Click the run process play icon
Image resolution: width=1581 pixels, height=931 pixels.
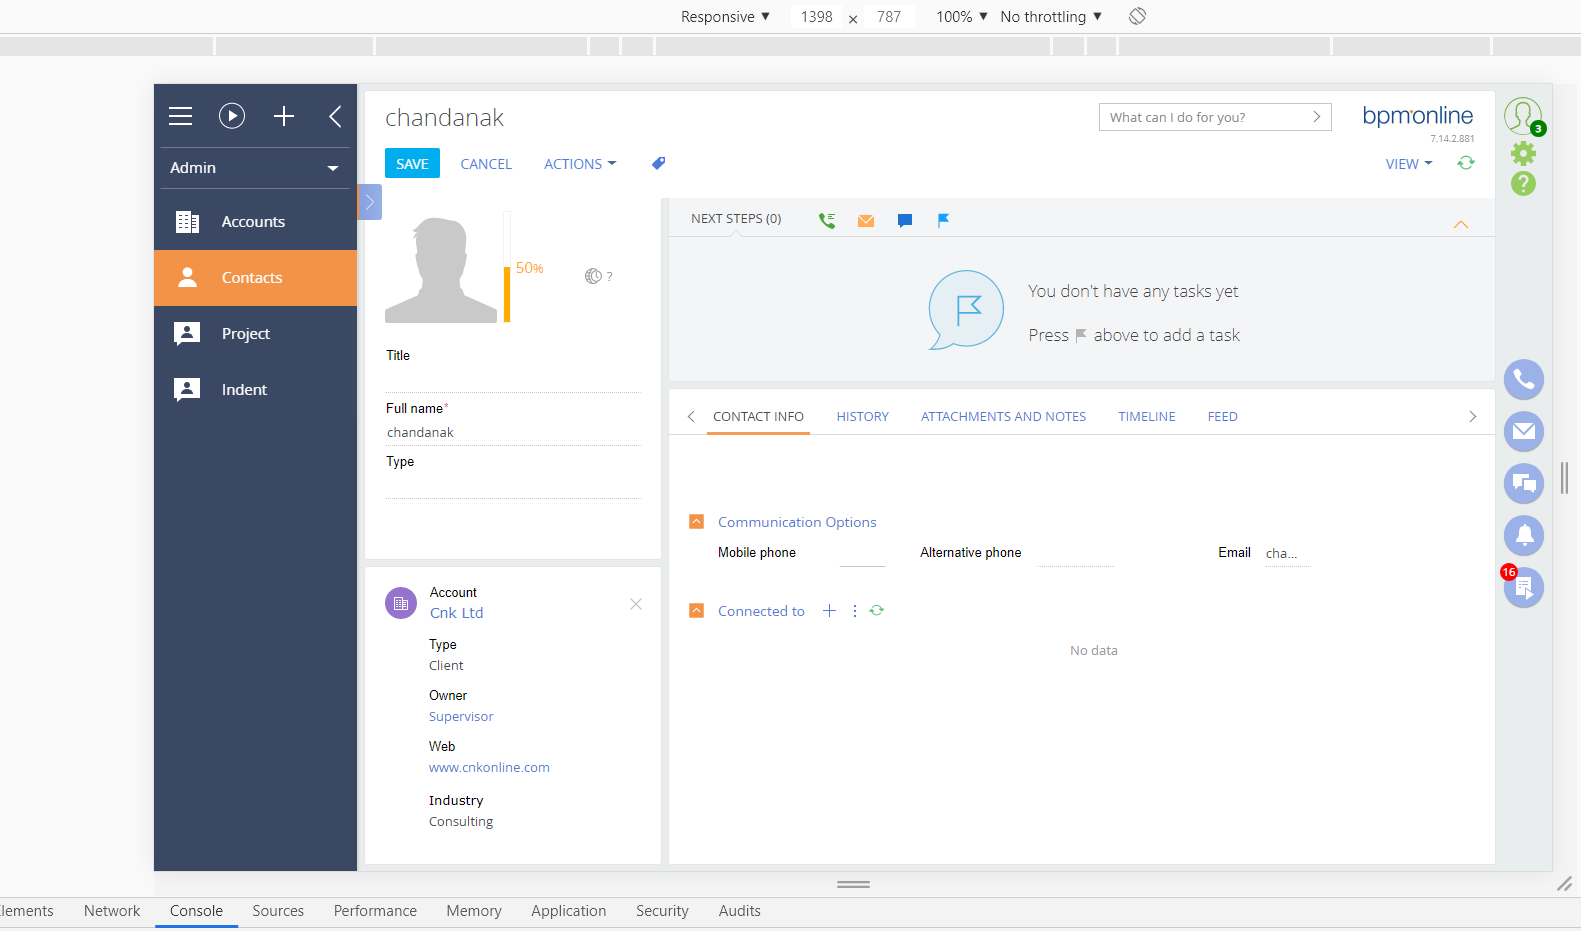232,116
